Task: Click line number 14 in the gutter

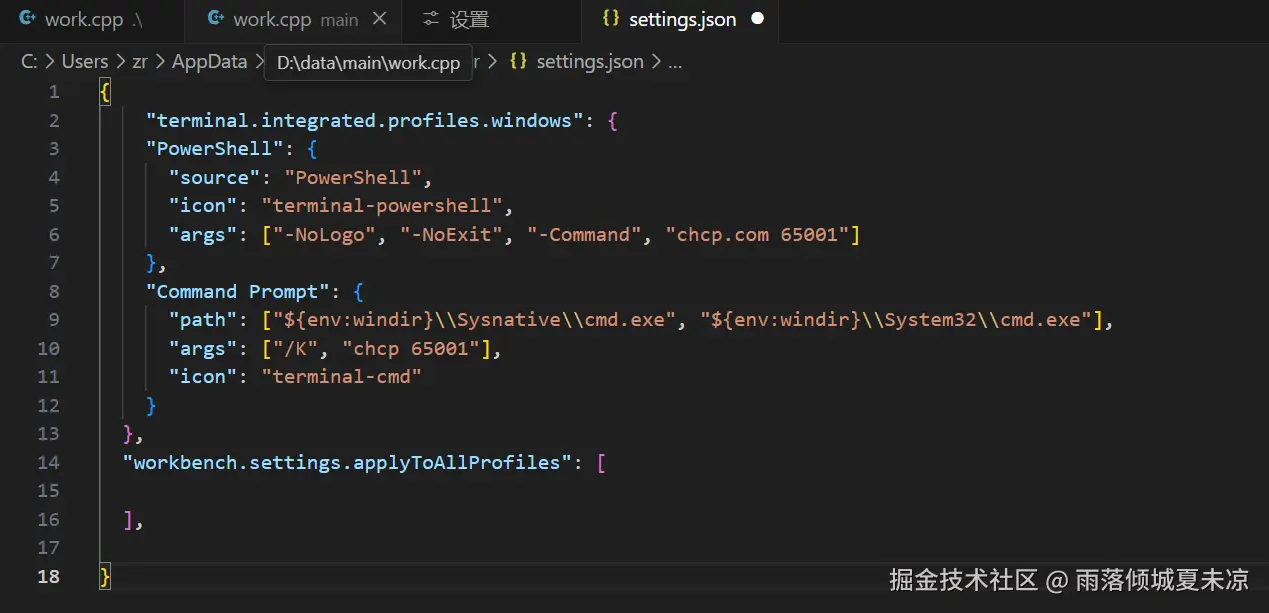Action: (x=48, y=462)
